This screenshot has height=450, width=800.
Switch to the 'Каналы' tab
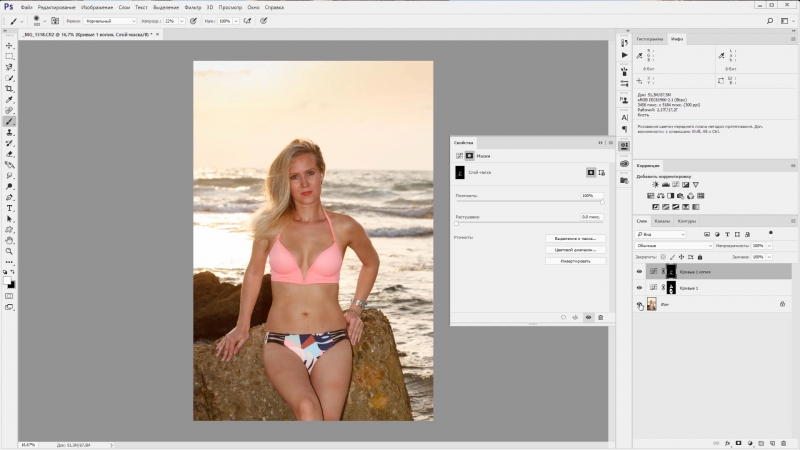coord(664,221)
